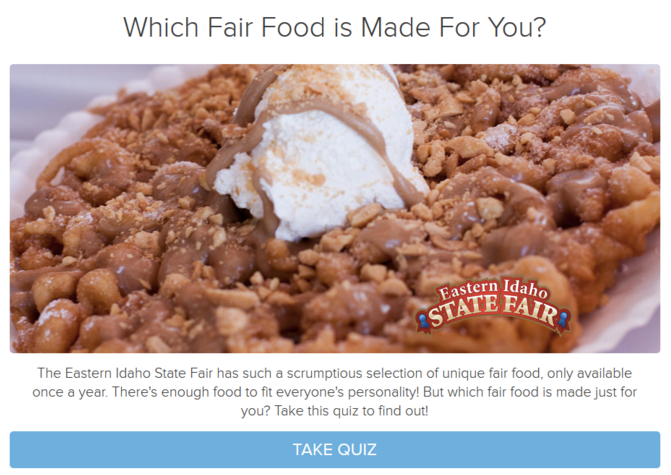Click 'once a year' in the description
Image resolution: width=671 pixels, height=475 pixels.
tap(69, 392)
